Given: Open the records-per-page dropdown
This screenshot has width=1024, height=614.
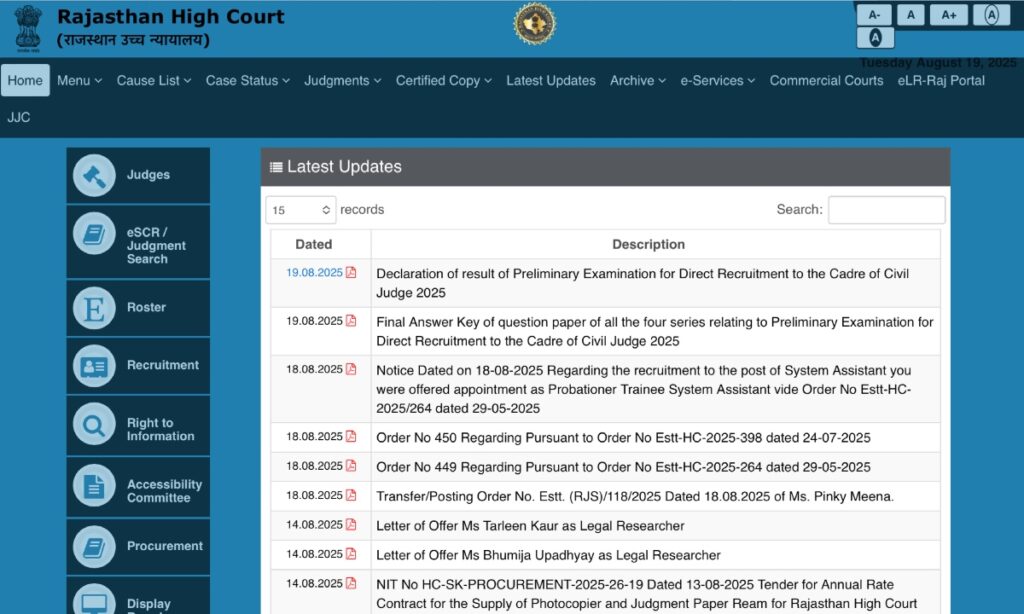Looking at the screenshot, I should pos(300,210).
